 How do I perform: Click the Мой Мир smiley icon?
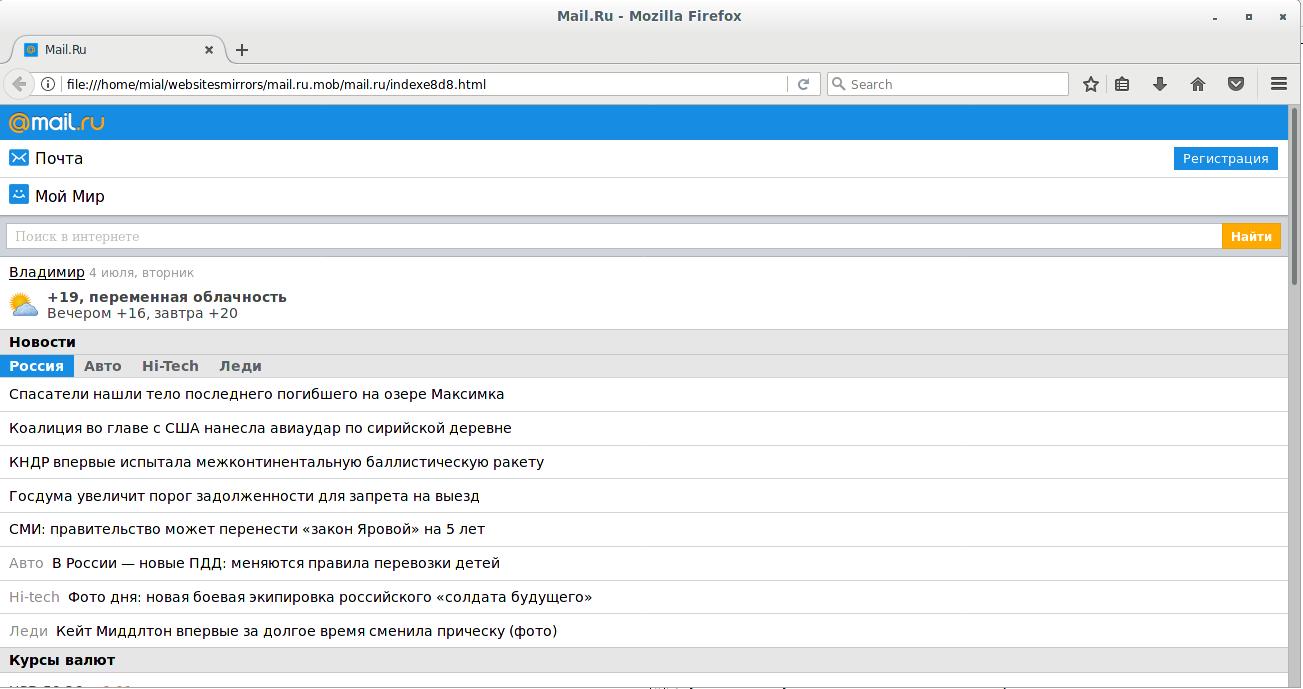(19, 195)
